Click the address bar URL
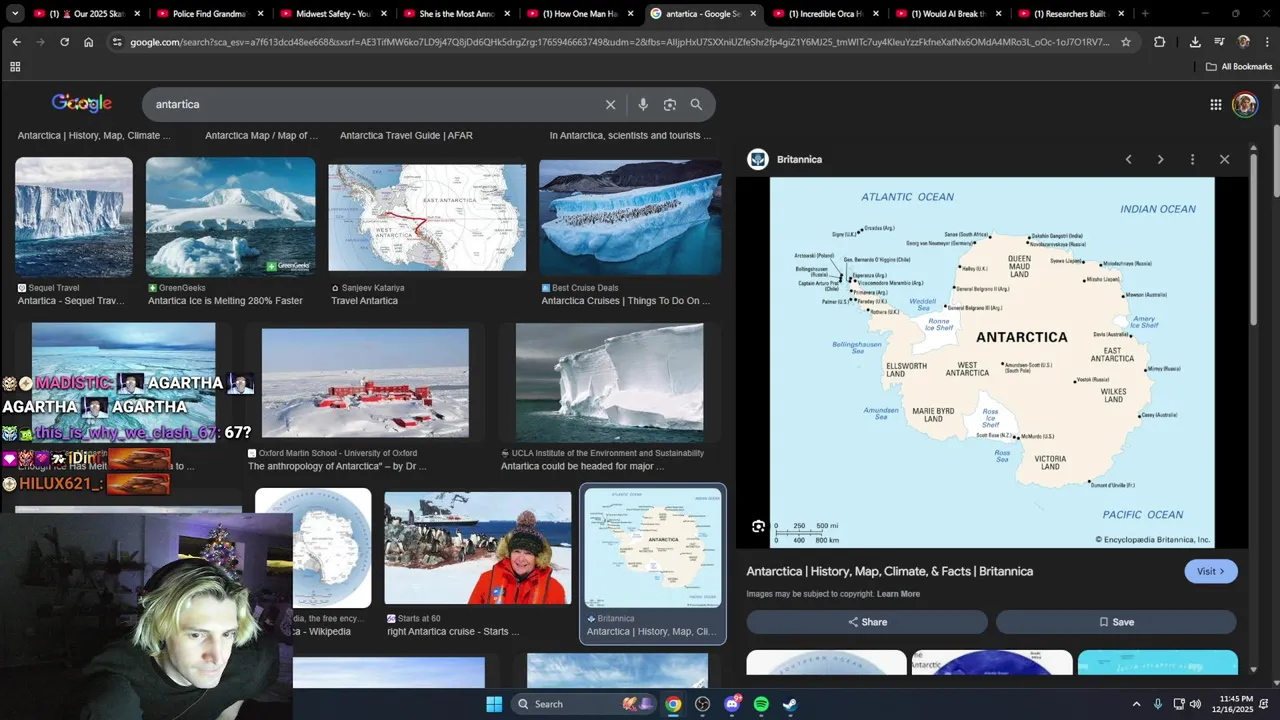This screenshot has height=720, width=1280. click(620, 42)
